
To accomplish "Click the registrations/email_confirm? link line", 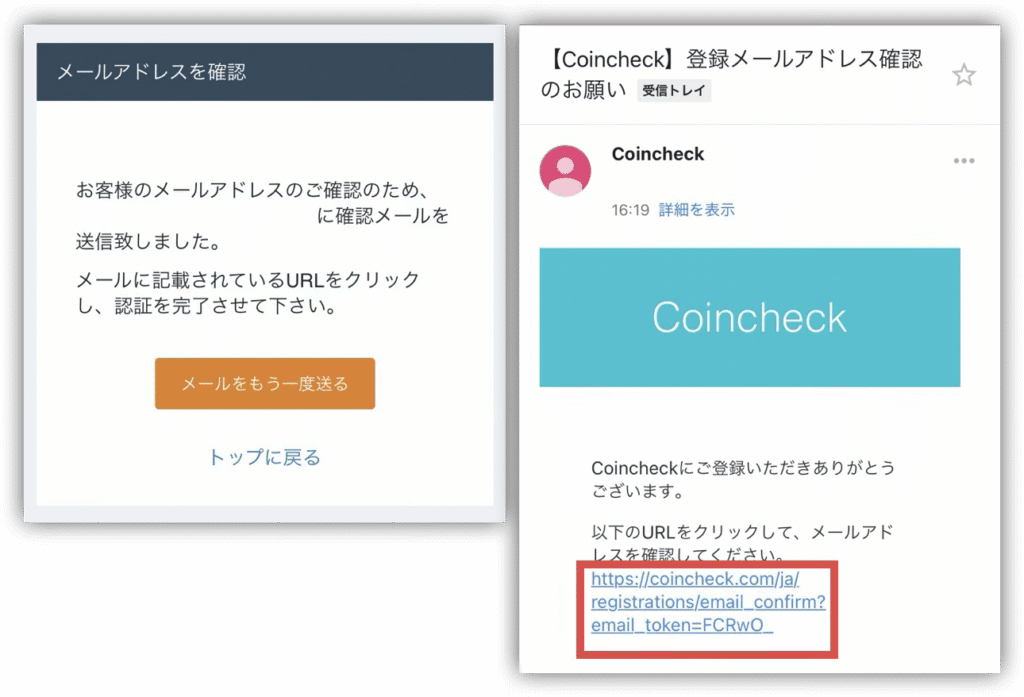I will [x=708, y=602].
